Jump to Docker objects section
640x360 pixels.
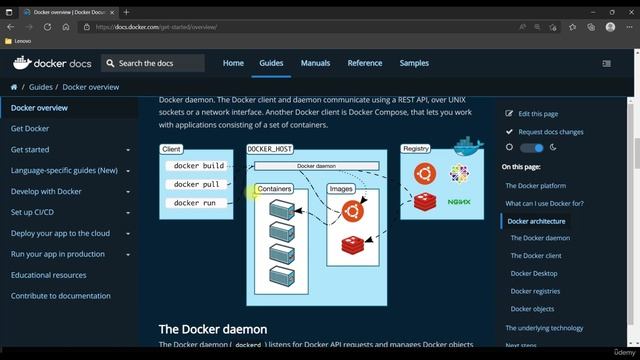[x=532, y=309]
